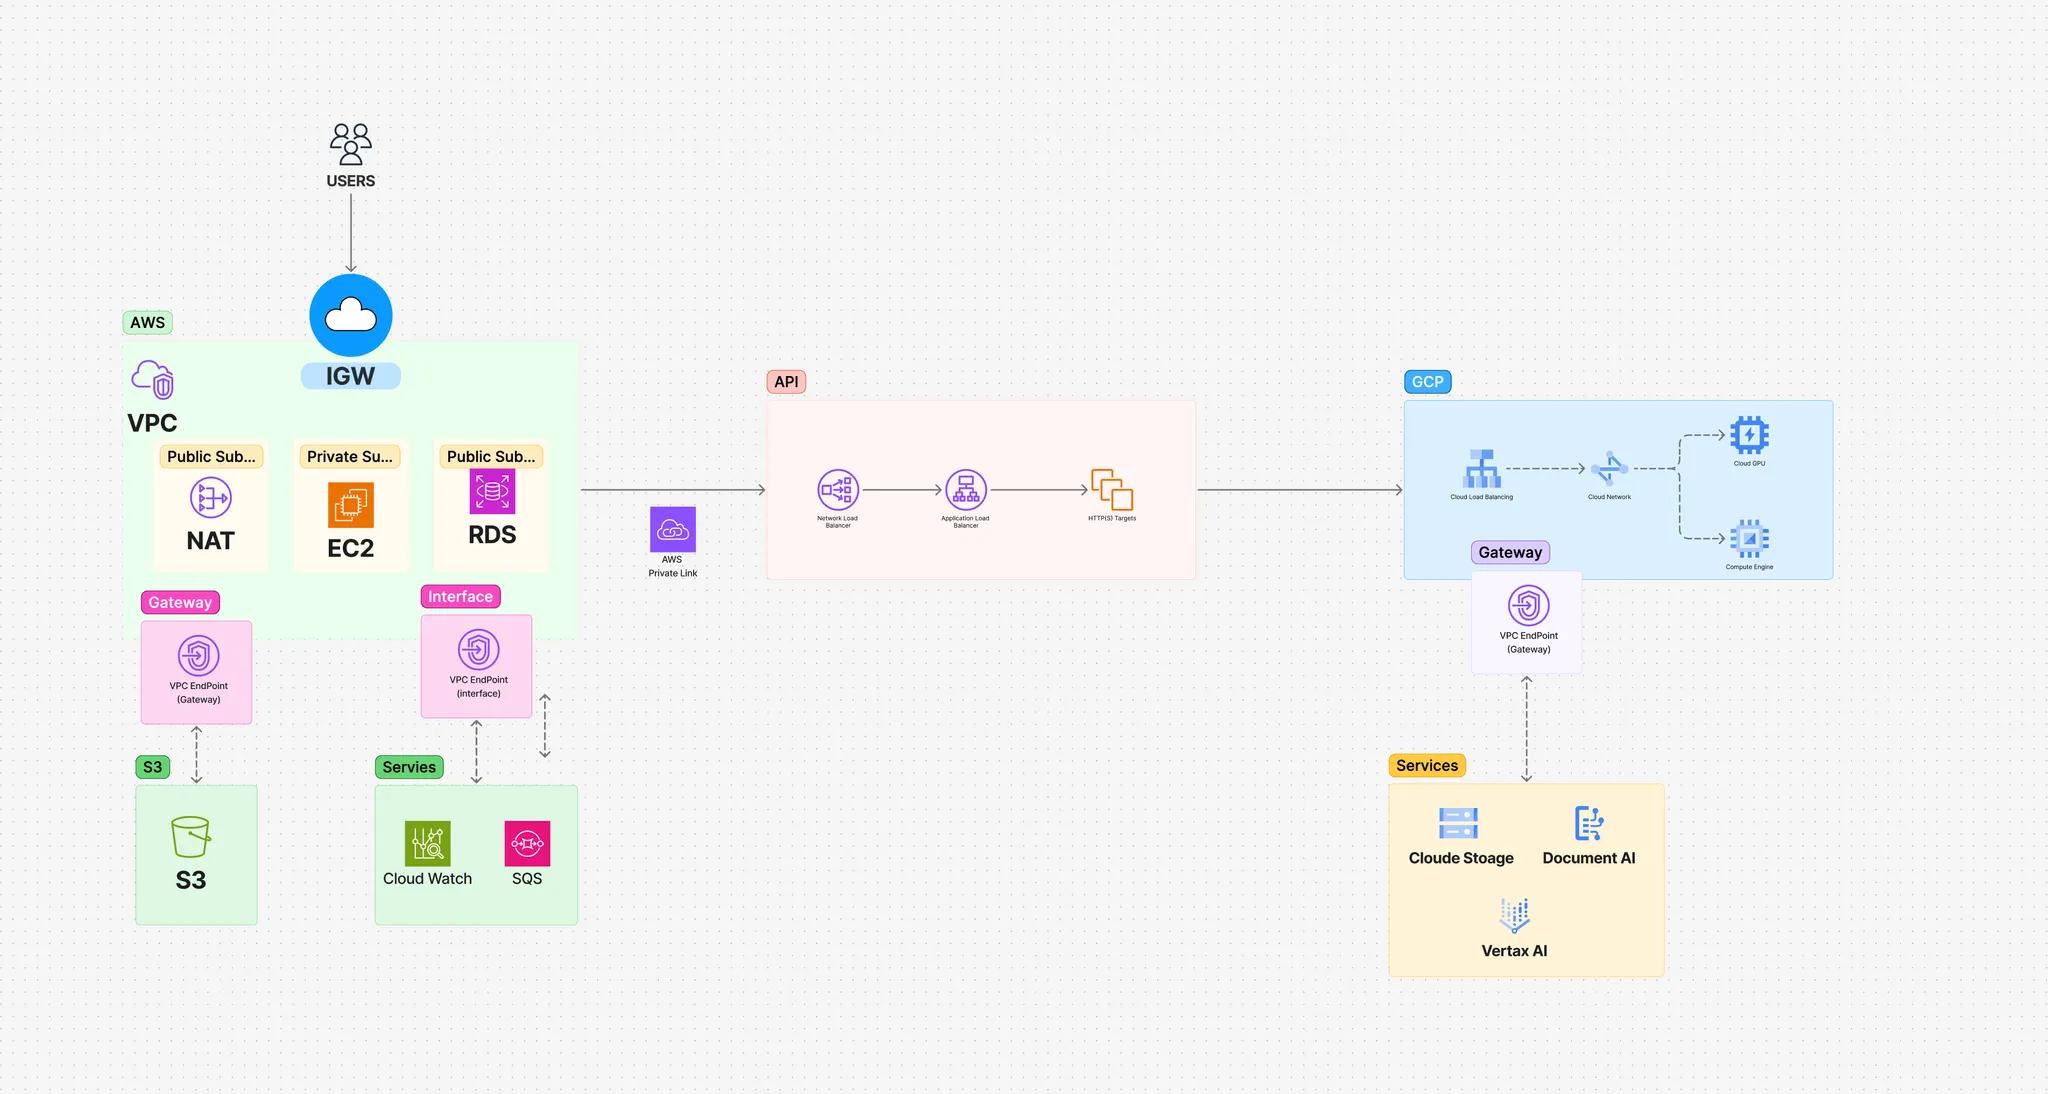Select the S3 bucket icon
This screenshot has width=2048, height=1094.
pyautogui.click(x=191, y=837)
